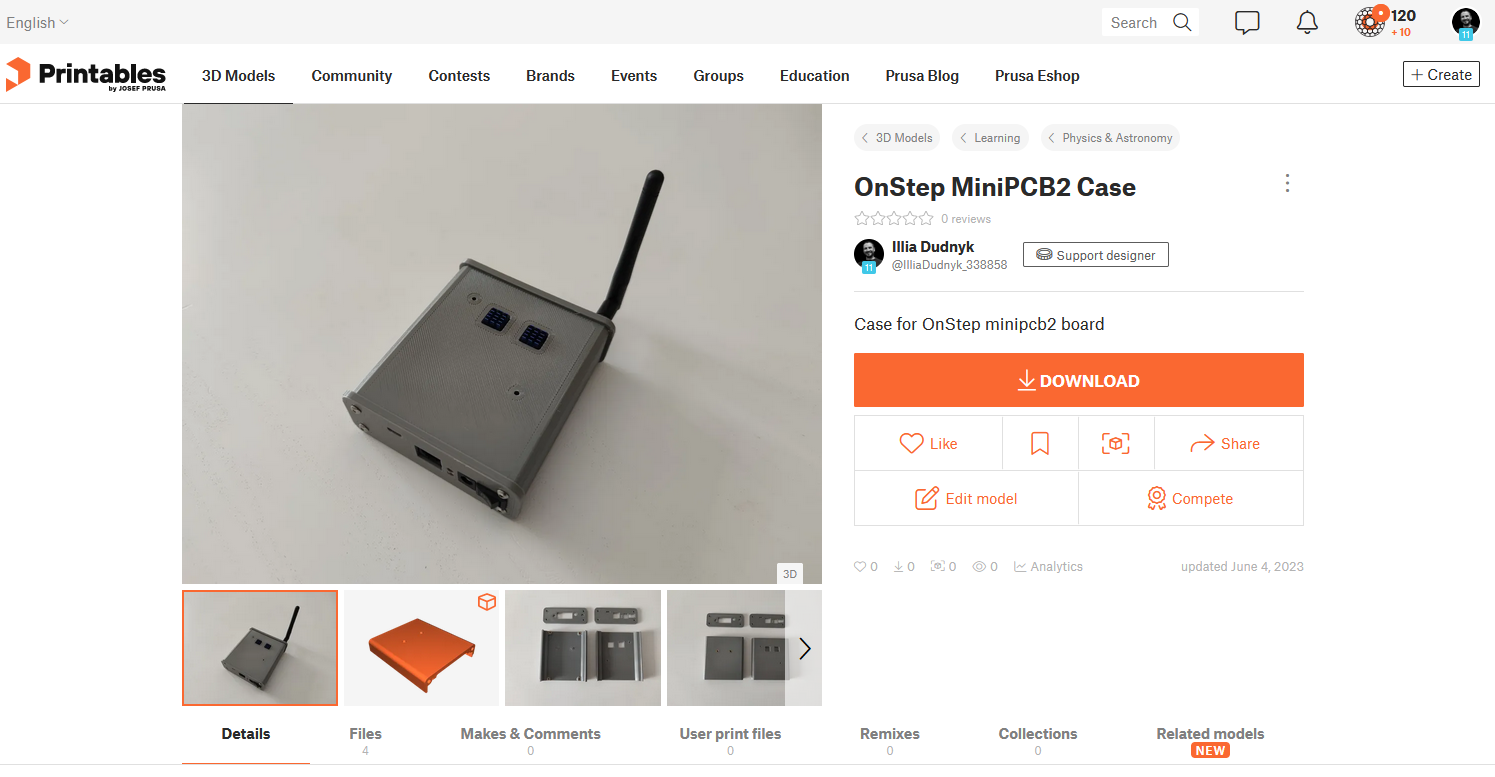The height and width of the screenshot is (777, 1495).
Task: Click the Support designer button
Action: (1095, 255)
